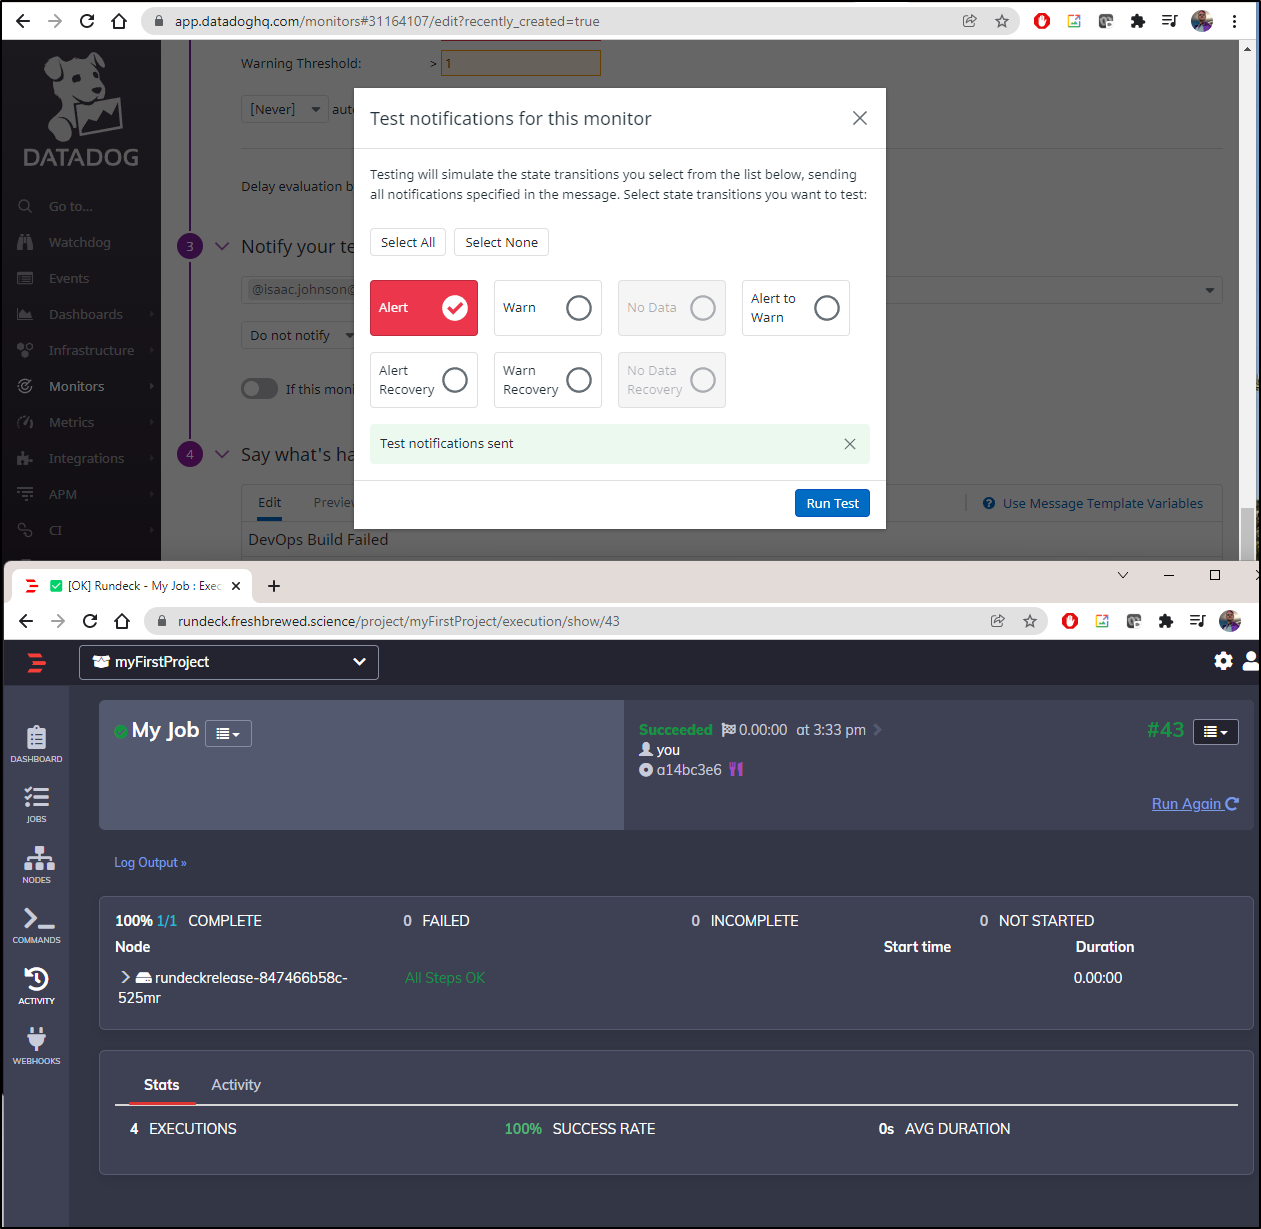The image size is (1261, 1229).
Task: Open the [Never] dropdown in Datadog
Action: 284,109
